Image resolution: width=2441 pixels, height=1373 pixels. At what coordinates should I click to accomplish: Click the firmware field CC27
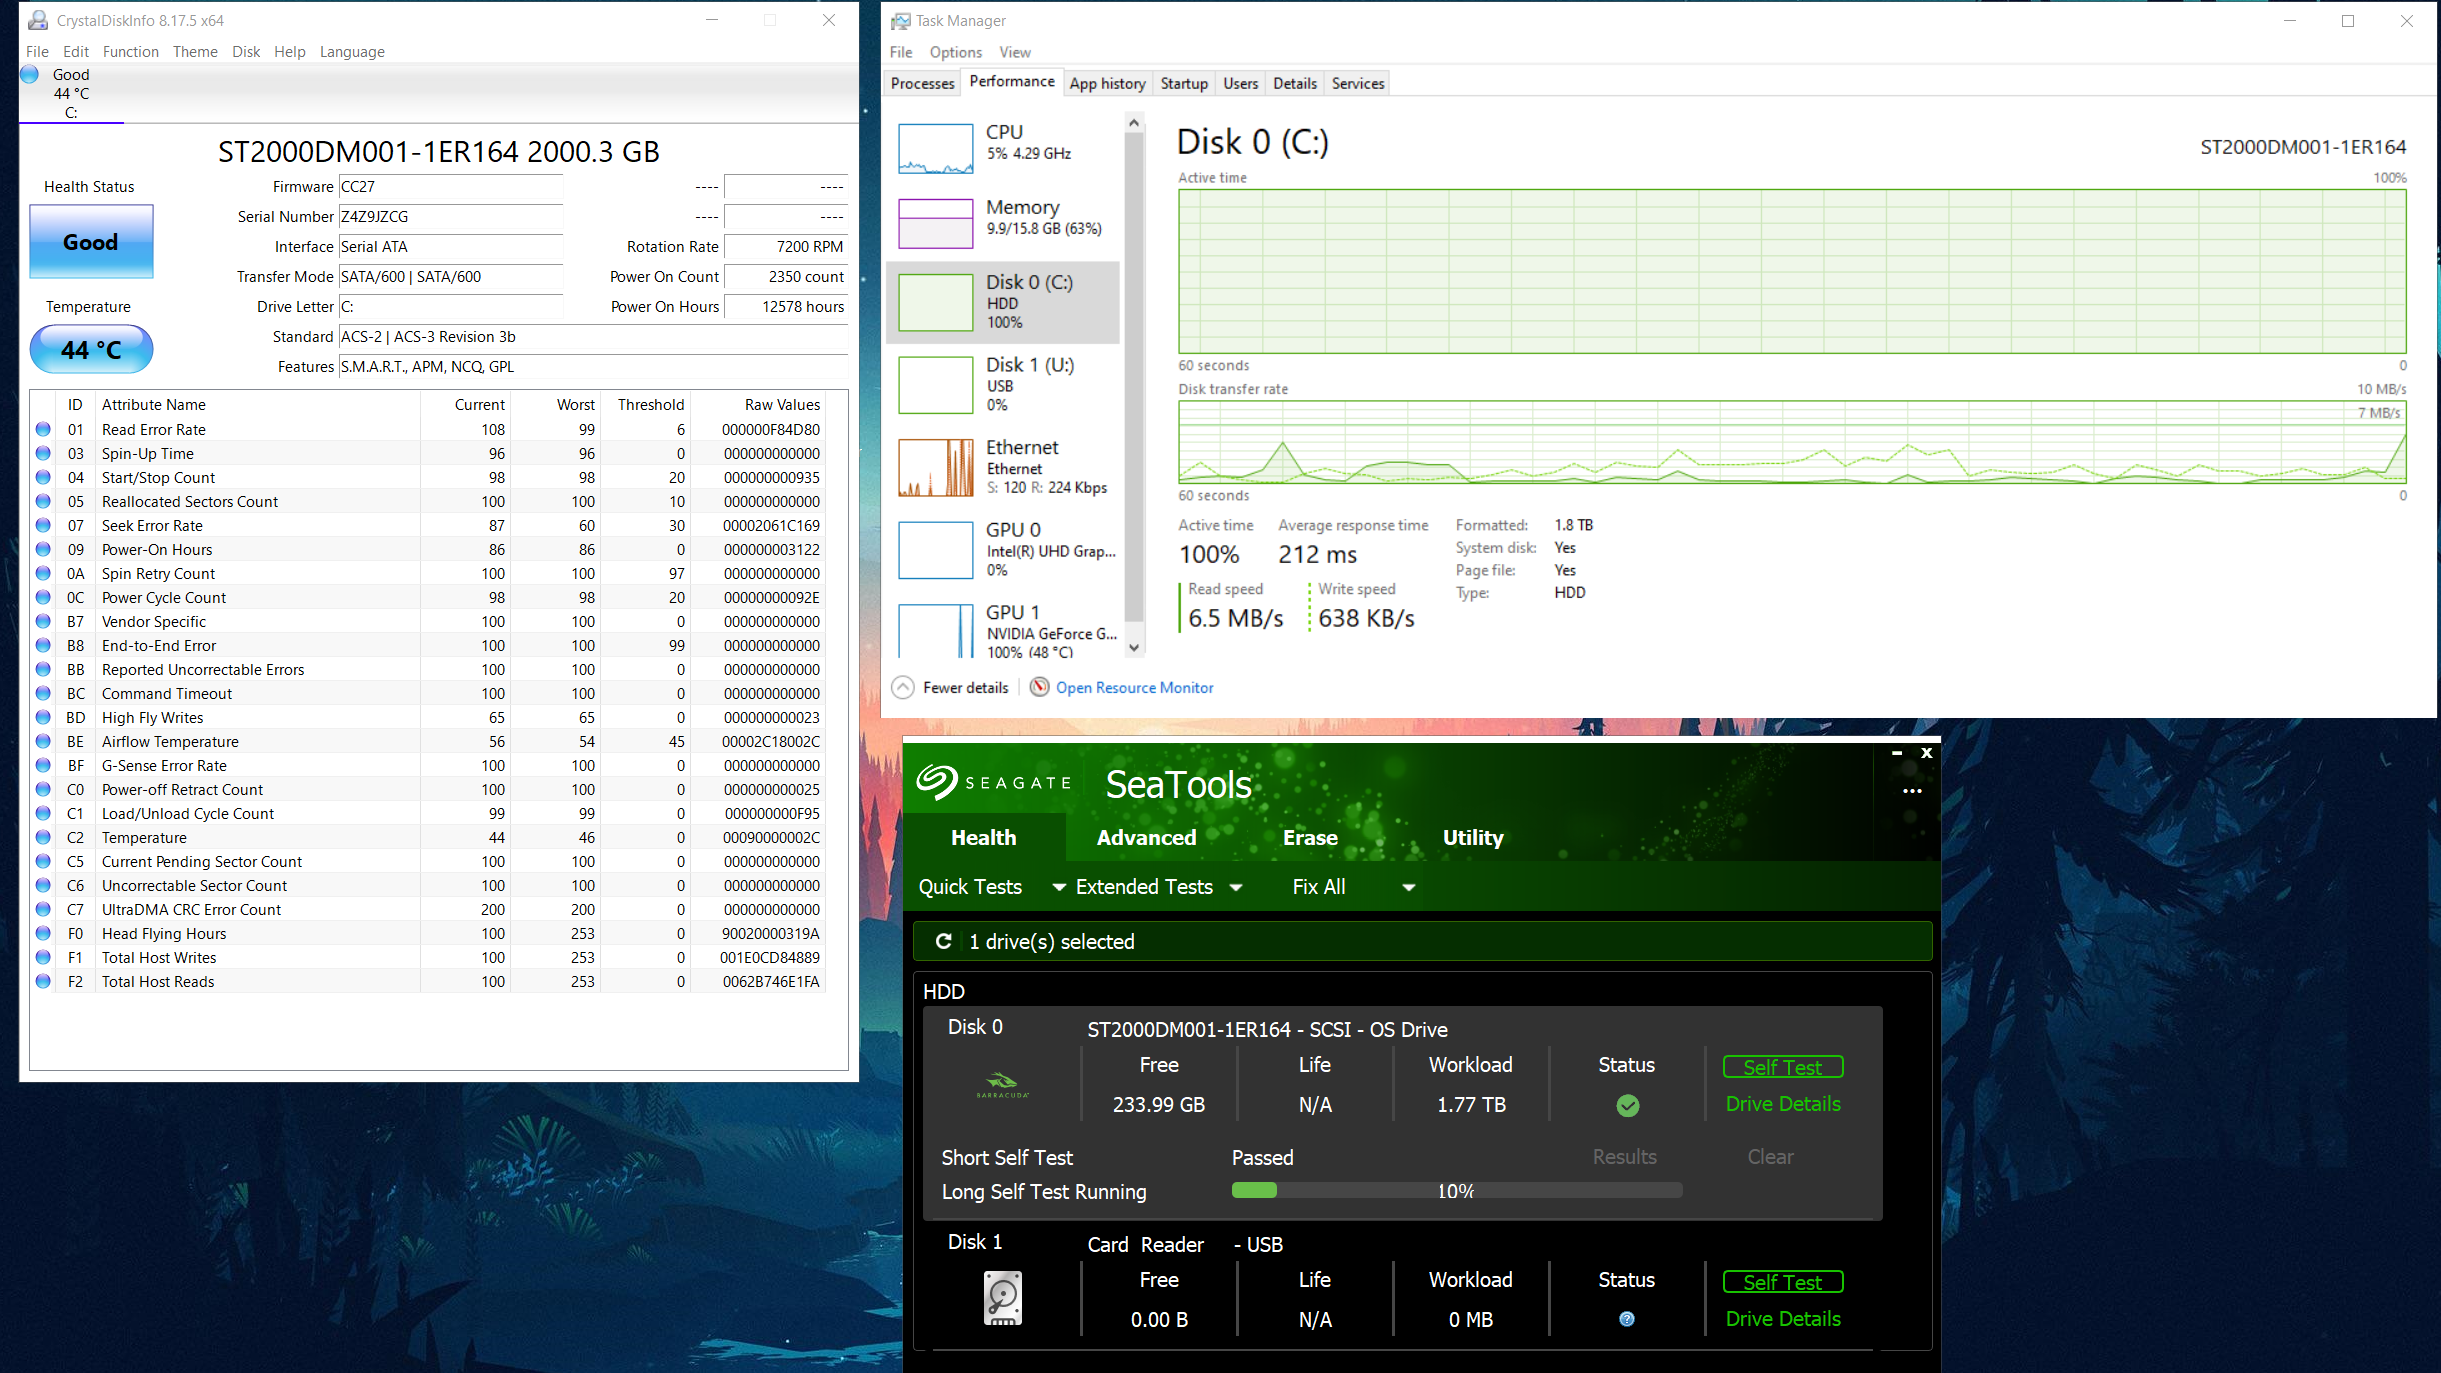450,186
